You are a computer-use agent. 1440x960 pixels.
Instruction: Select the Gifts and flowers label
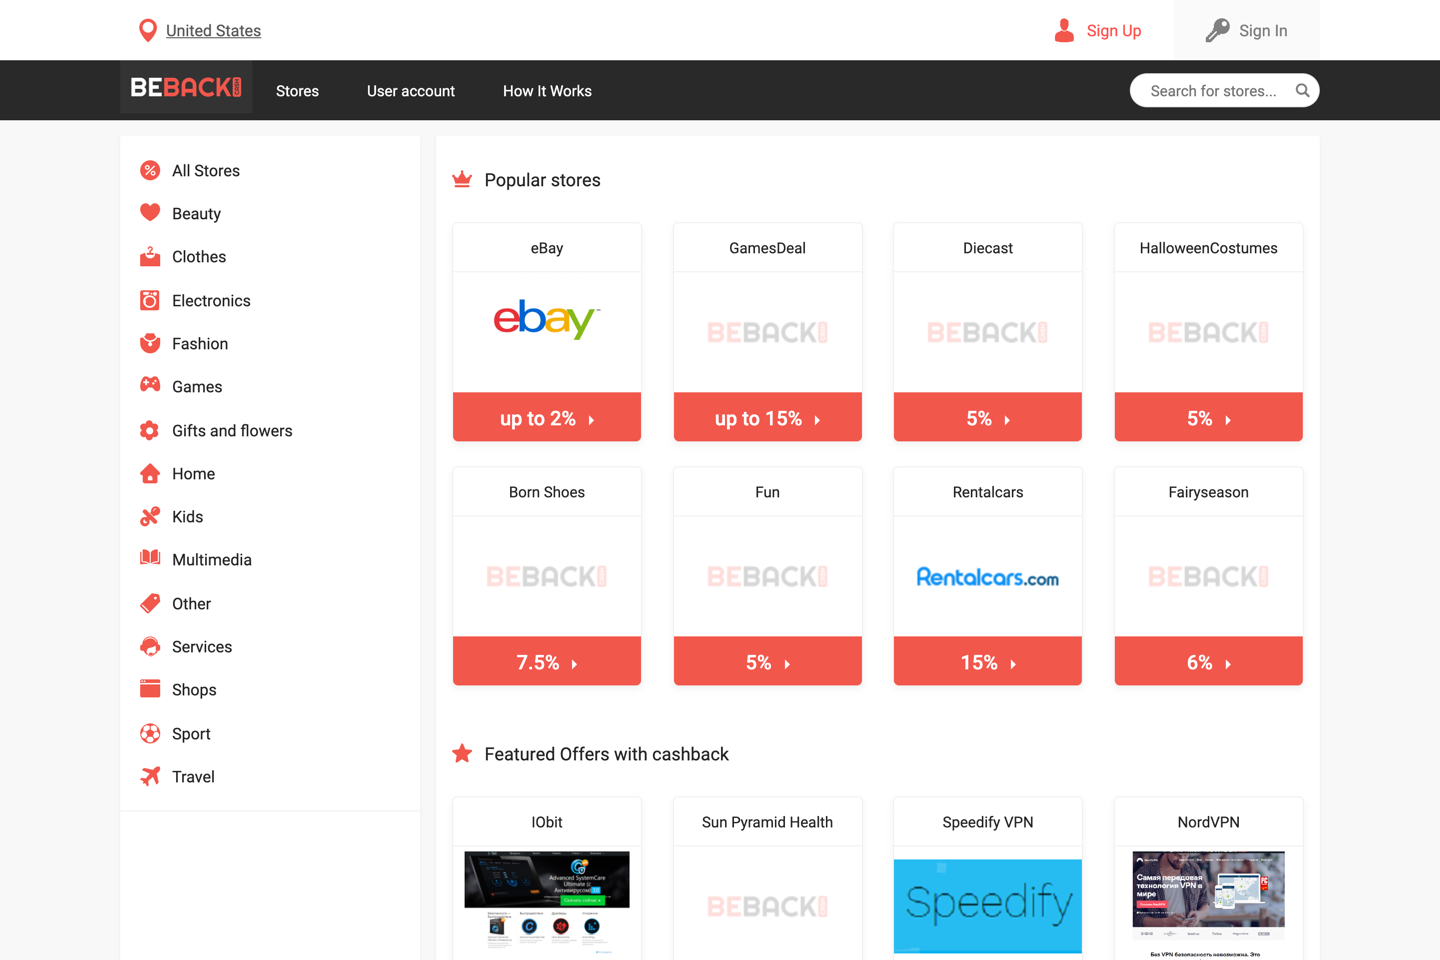[232, 431]
